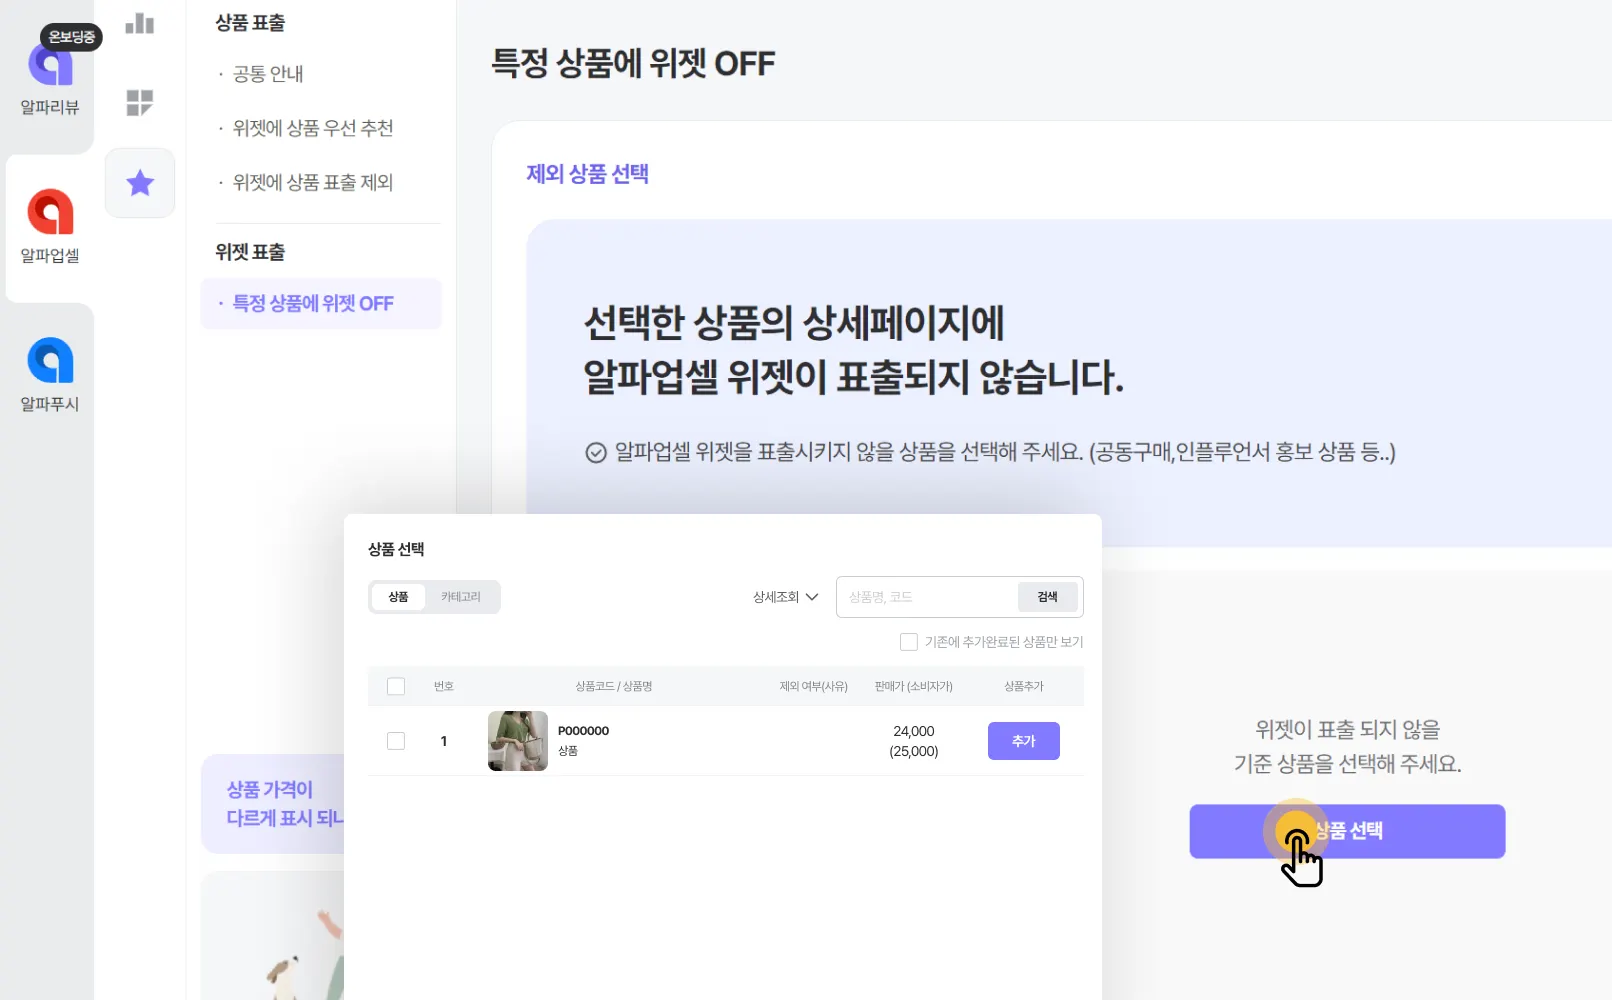Click the 번호 column header

pos(444,686)
